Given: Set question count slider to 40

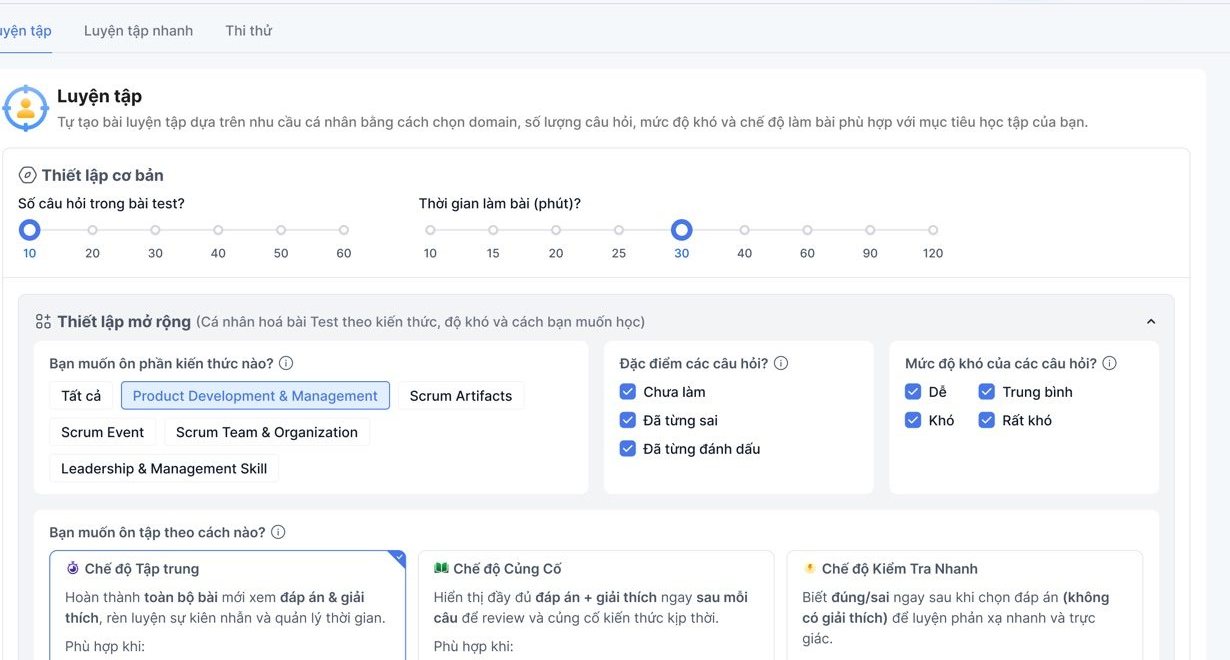Looking at the screenshot, I should click(218, 230).
